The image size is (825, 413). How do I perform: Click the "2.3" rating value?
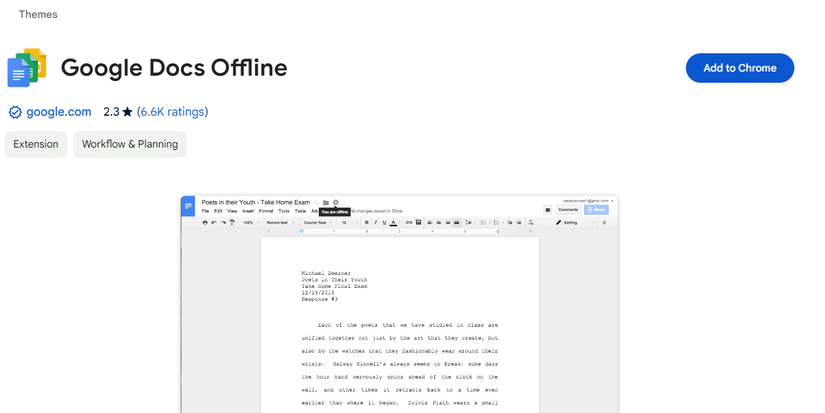coord(111,112)
